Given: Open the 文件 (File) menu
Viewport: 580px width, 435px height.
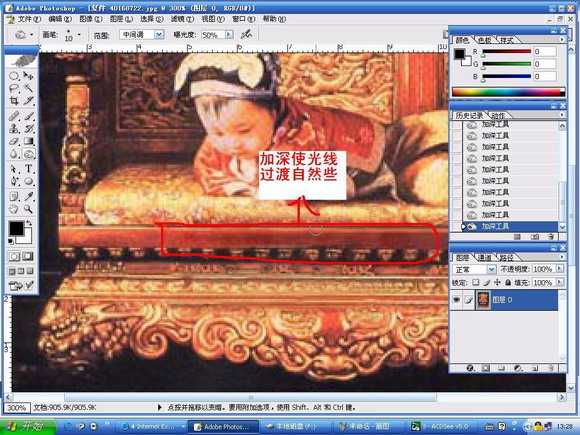Looking at the screenshot, I should tap(29, 19).
